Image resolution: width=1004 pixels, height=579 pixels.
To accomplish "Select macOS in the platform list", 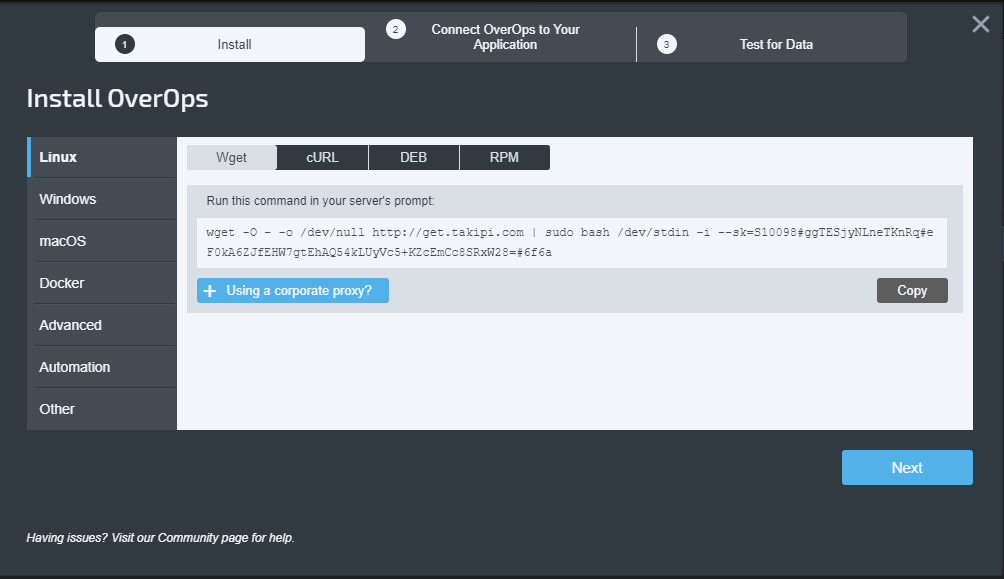I will 102,241.
